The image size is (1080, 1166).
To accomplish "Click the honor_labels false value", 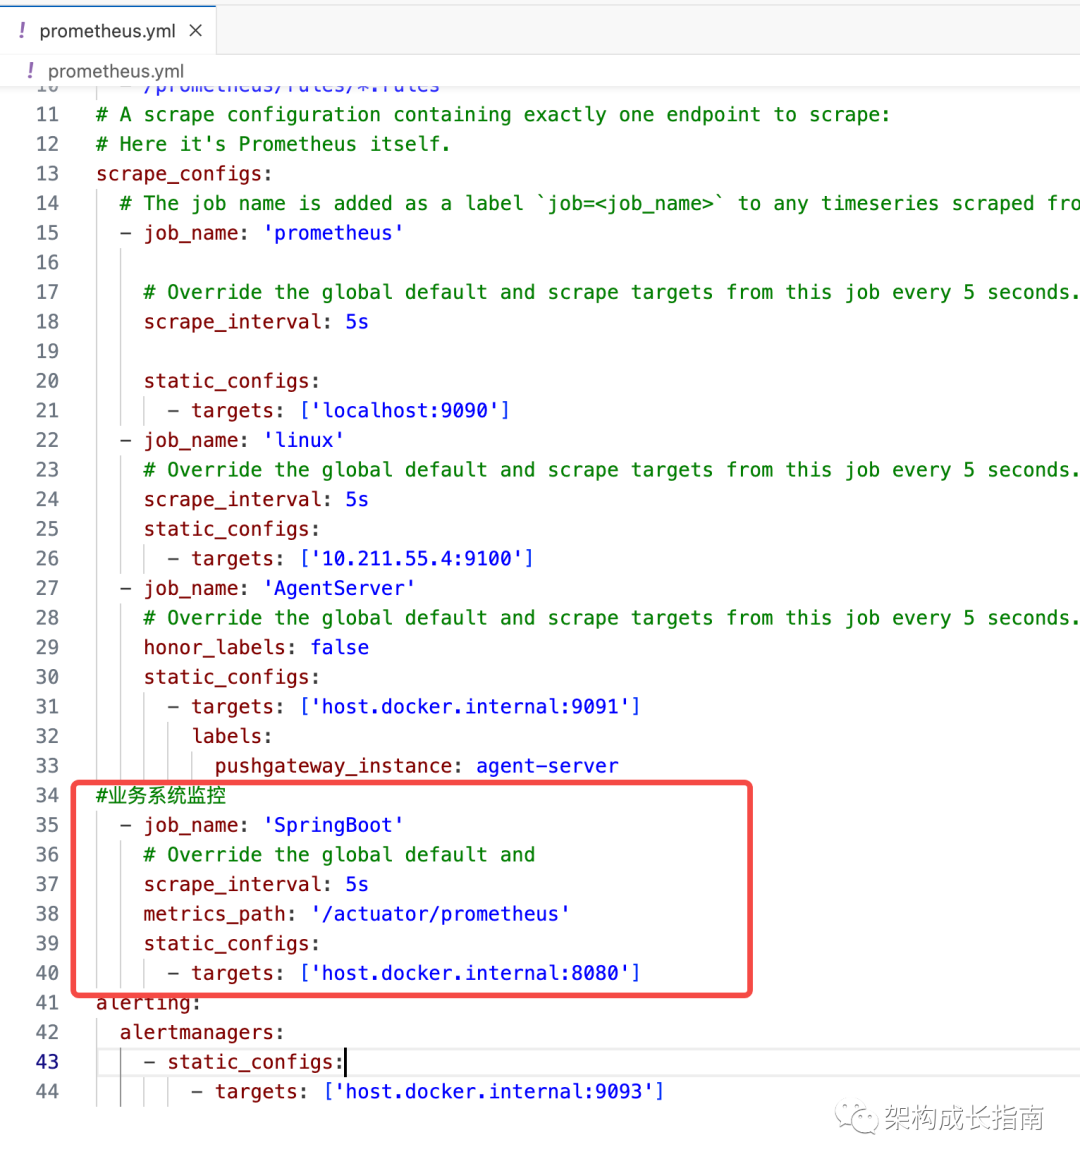I will click(x=339, y=647).
